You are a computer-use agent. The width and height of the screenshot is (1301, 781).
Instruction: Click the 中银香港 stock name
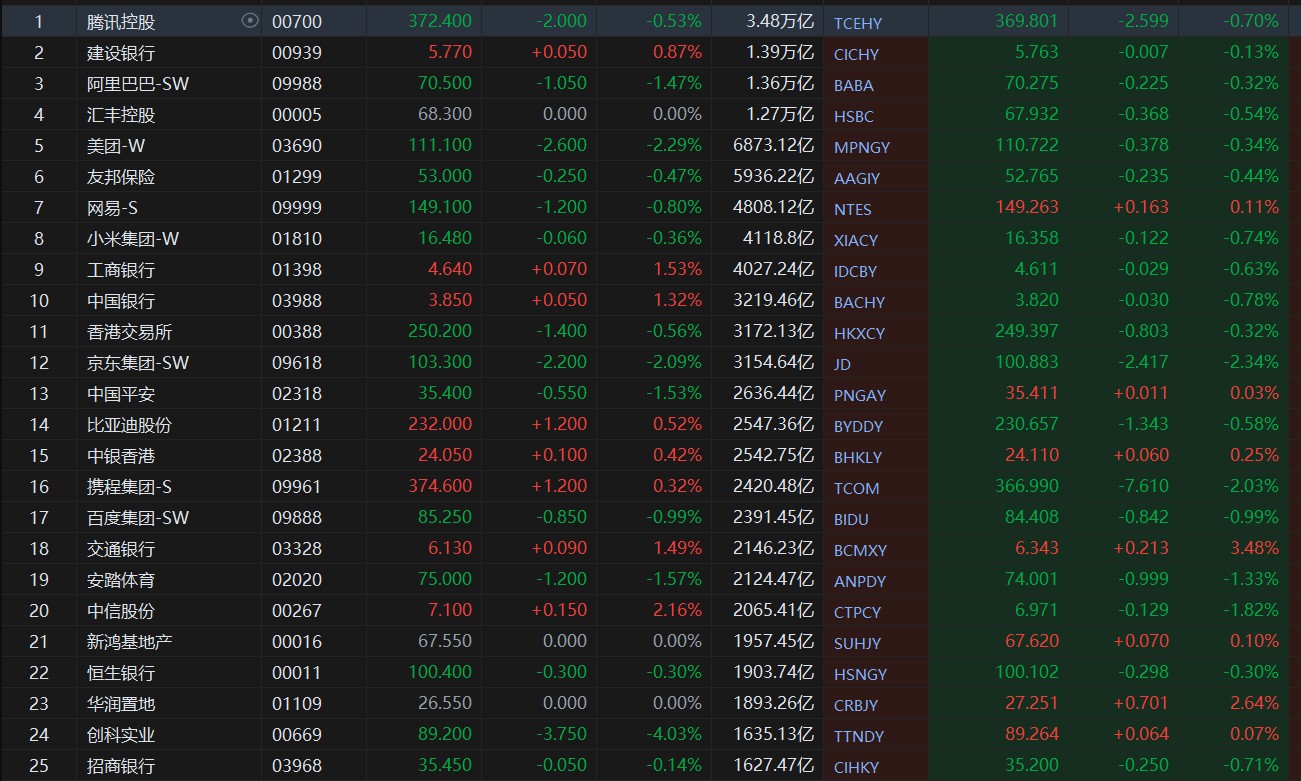tap(121, 456)
